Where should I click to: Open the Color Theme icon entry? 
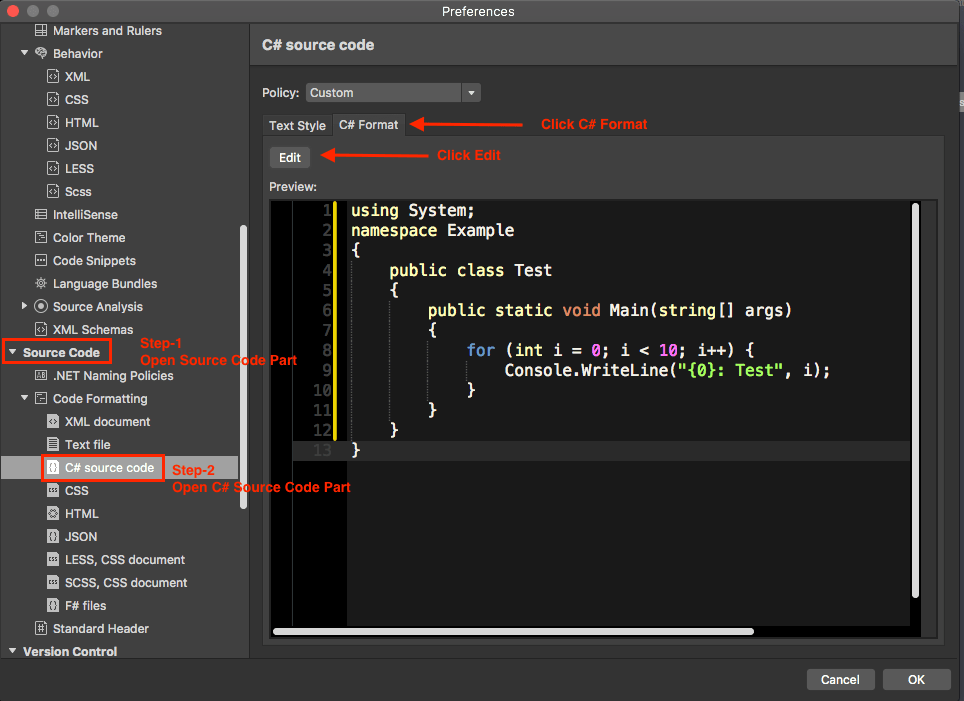coord(41,237)
